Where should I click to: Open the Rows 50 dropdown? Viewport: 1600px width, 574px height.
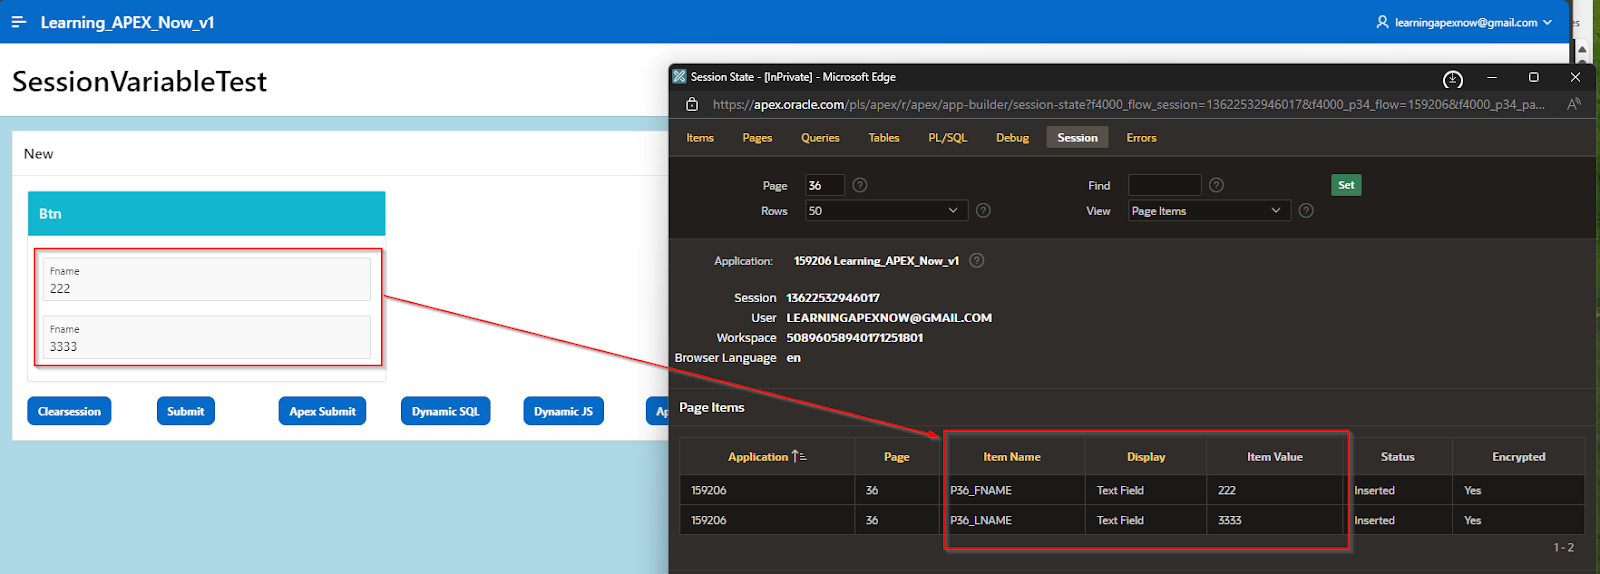coord(887,210)
